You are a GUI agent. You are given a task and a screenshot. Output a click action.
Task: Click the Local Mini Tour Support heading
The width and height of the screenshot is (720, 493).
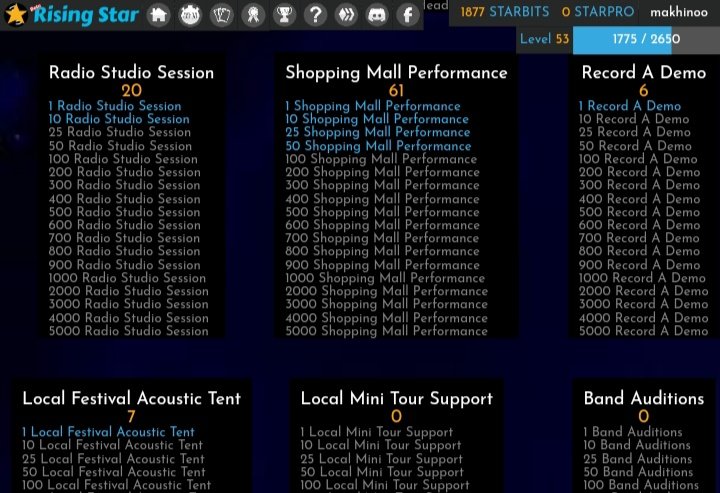[396, 398]
